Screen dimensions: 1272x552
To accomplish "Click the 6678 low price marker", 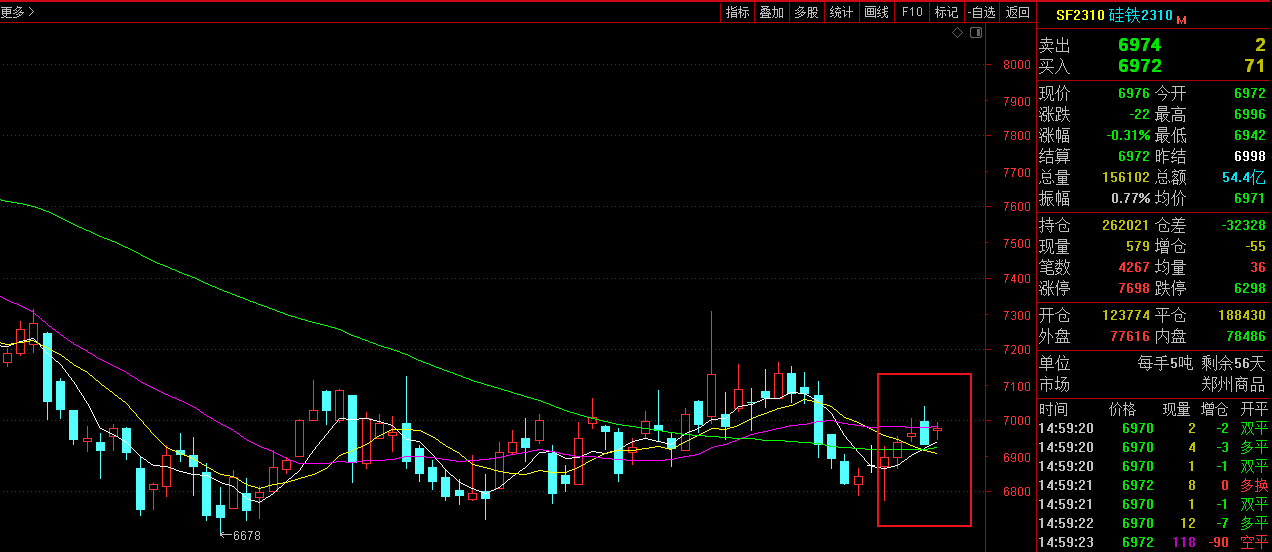I will tap(245, 536).
